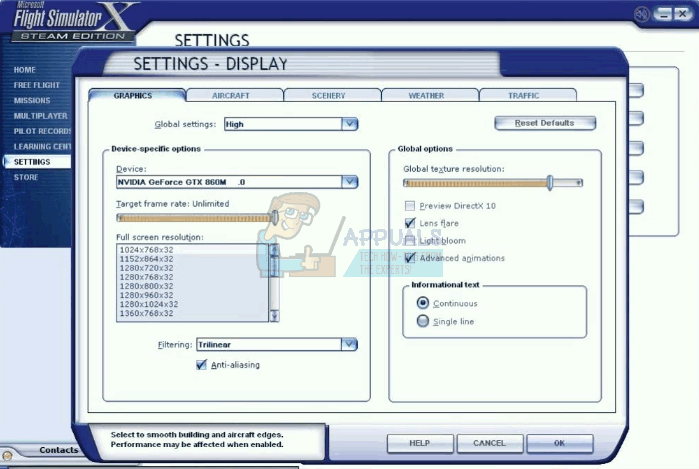Screen dimensions: 699x469
Task: Select Settings in sidebar
Action: tap(37, 161)
